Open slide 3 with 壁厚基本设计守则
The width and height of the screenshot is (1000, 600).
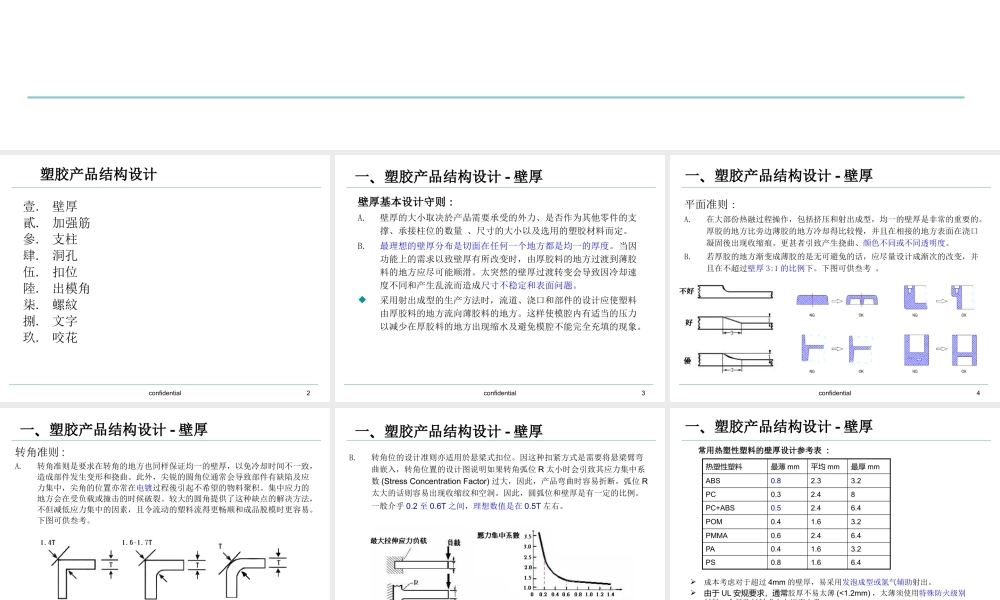(x=499, y=278)
